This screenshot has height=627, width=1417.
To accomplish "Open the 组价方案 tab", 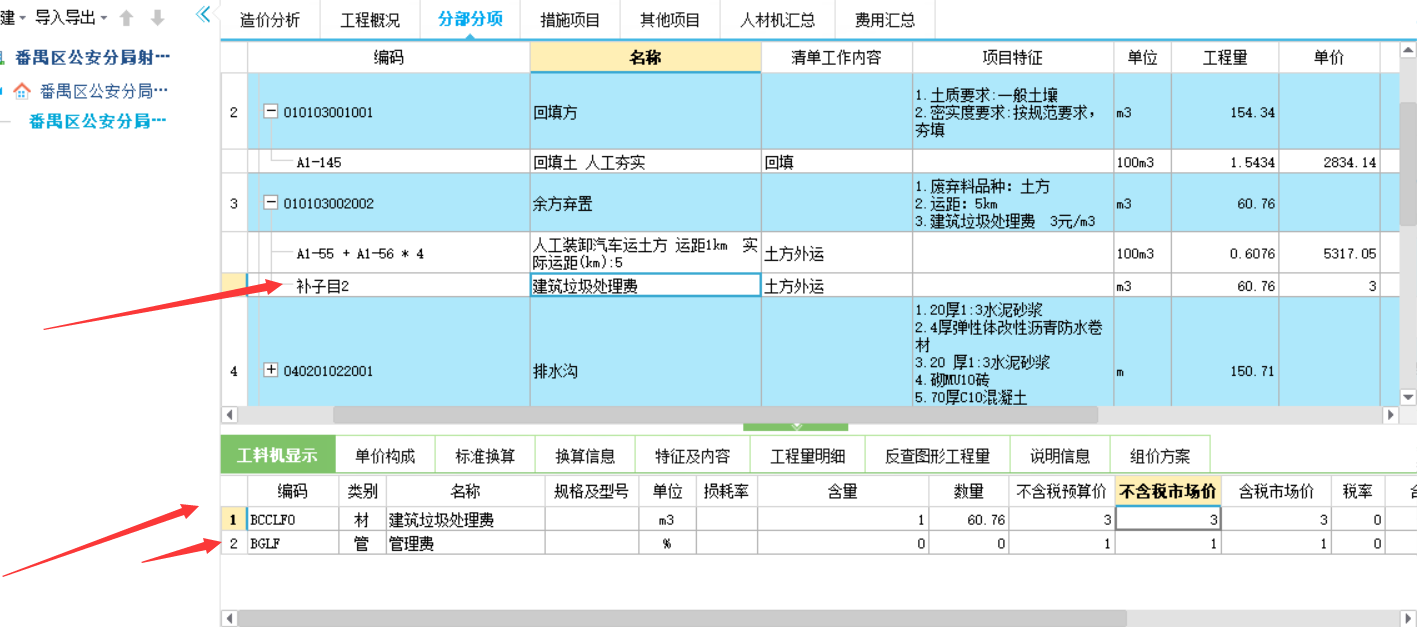I will point(1160,456).
